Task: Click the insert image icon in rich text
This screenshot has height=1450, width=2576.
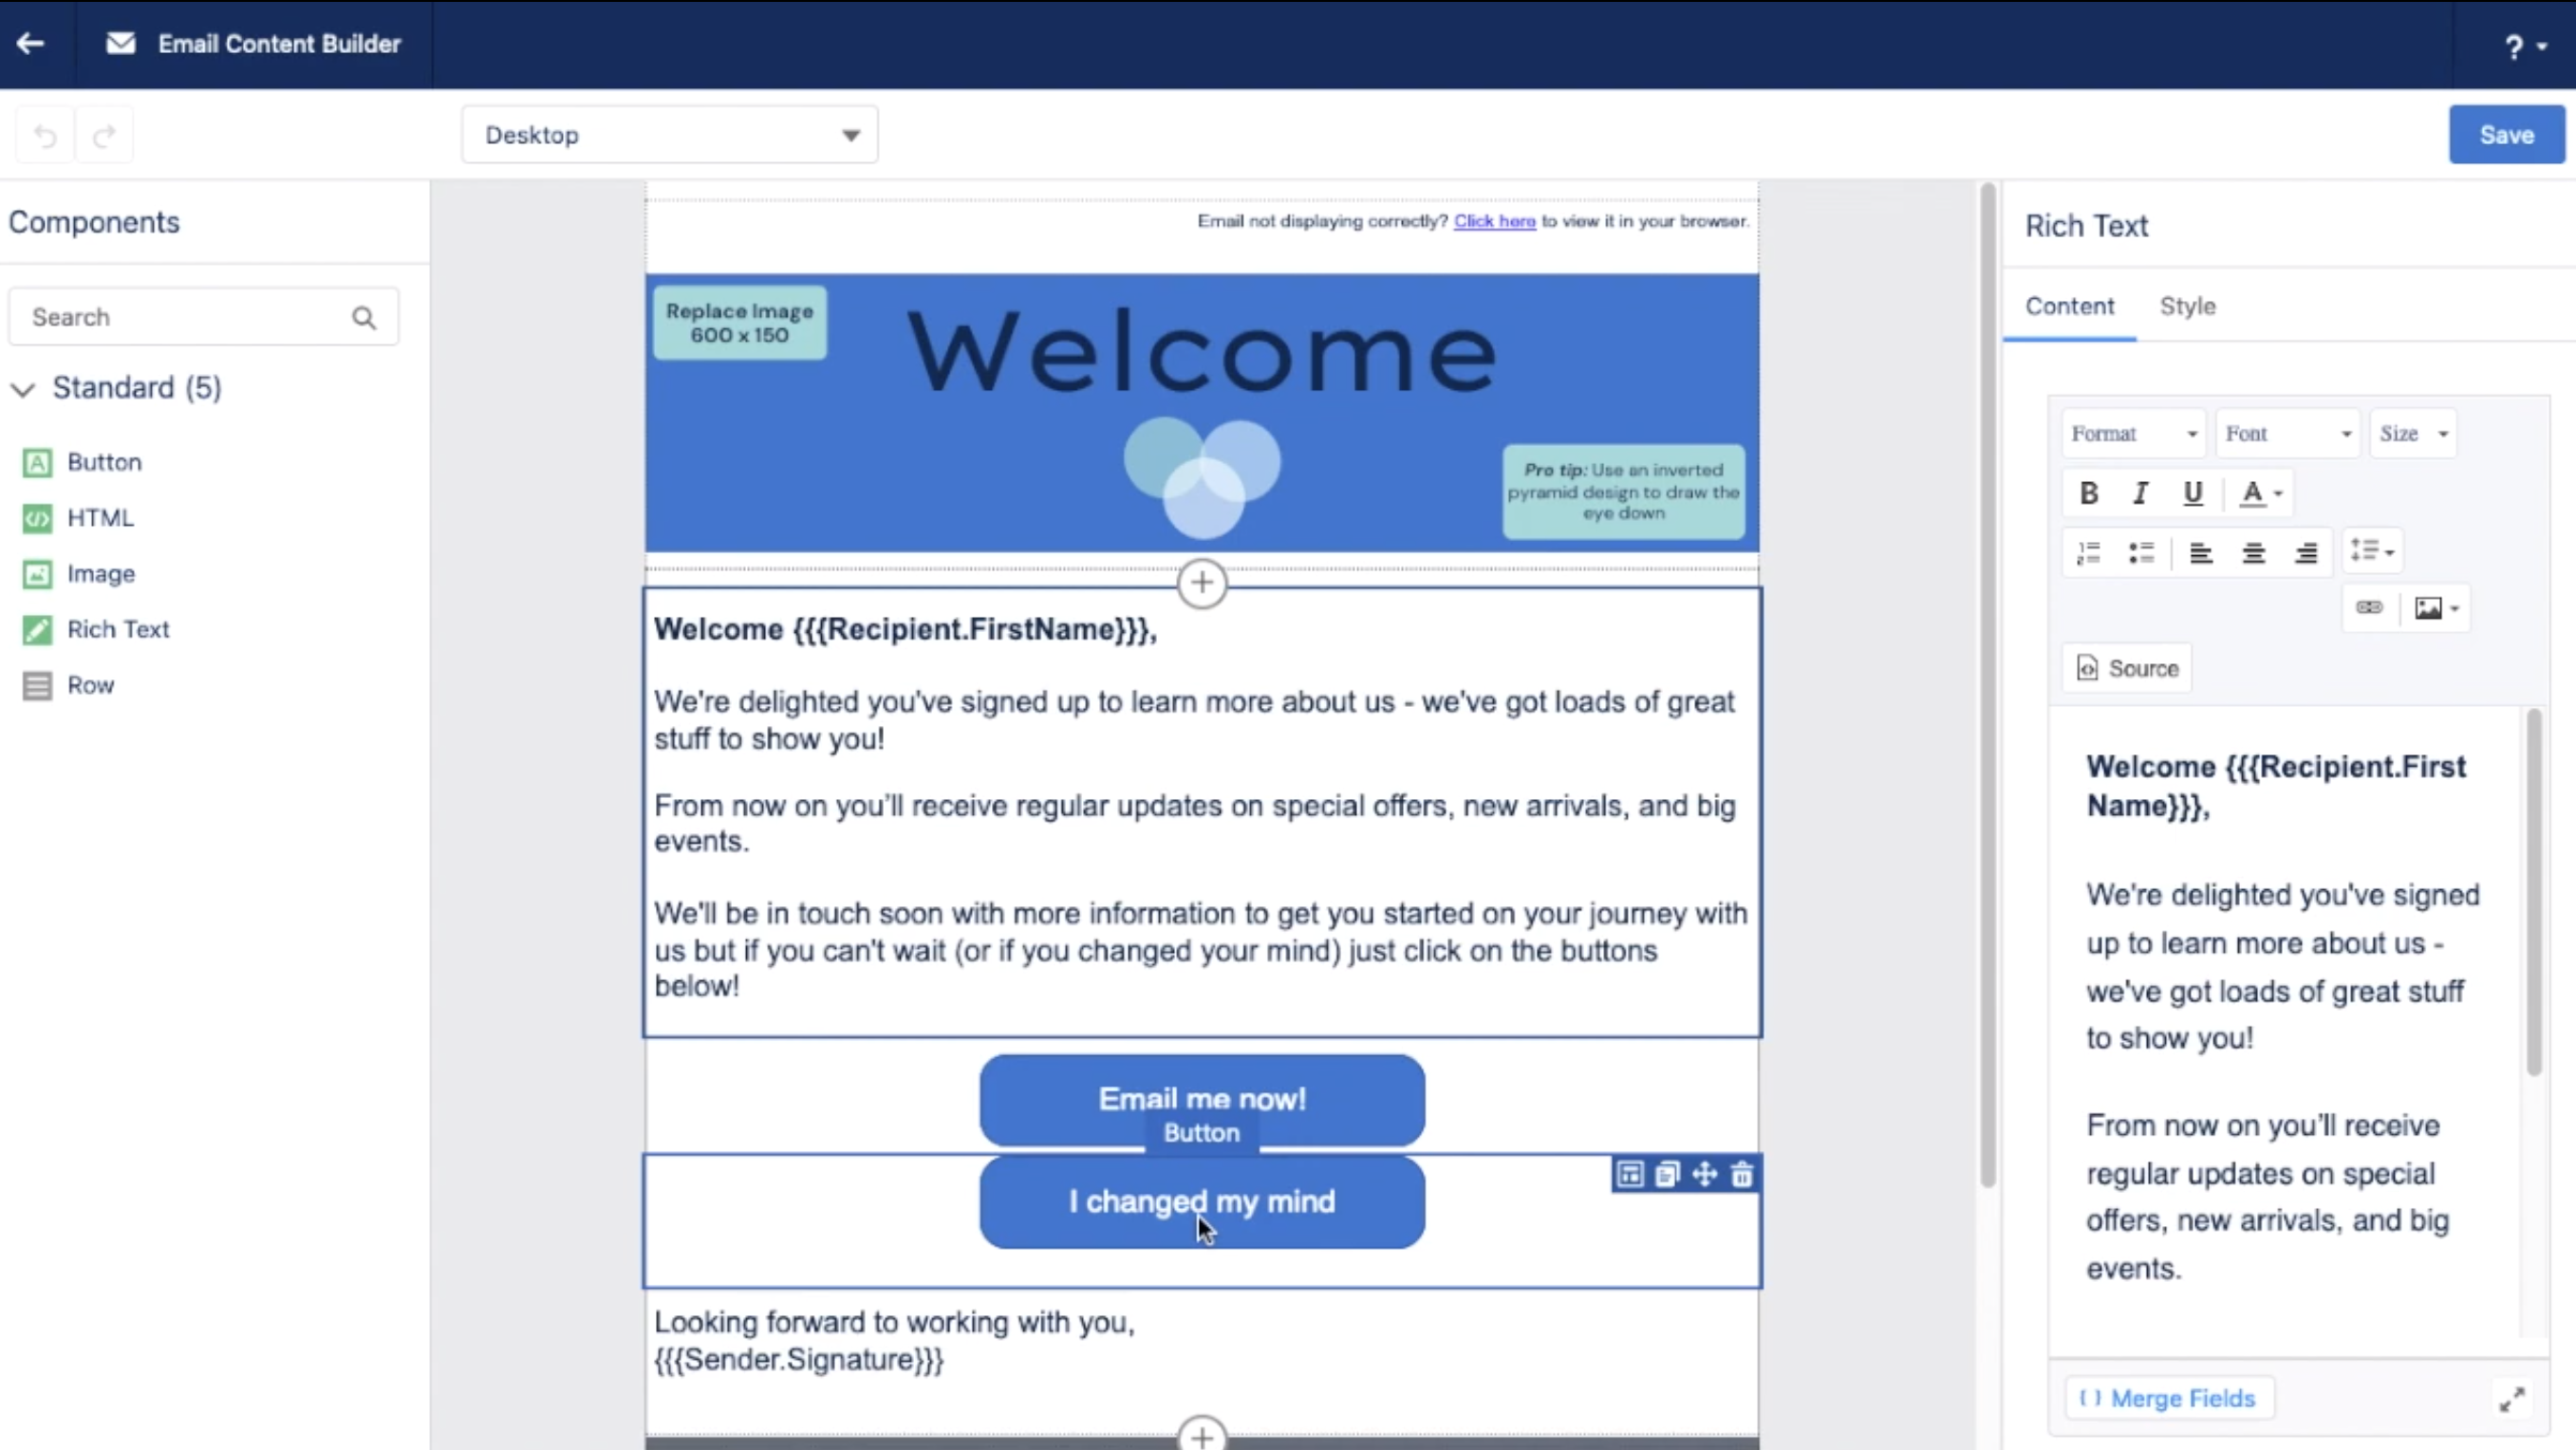Action: pos(2431,606)
